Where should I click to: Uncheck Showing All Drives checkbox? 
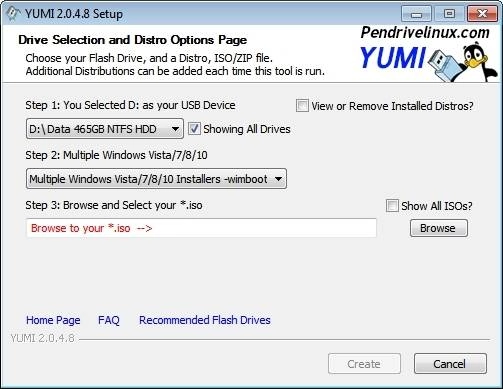(194, 129)
